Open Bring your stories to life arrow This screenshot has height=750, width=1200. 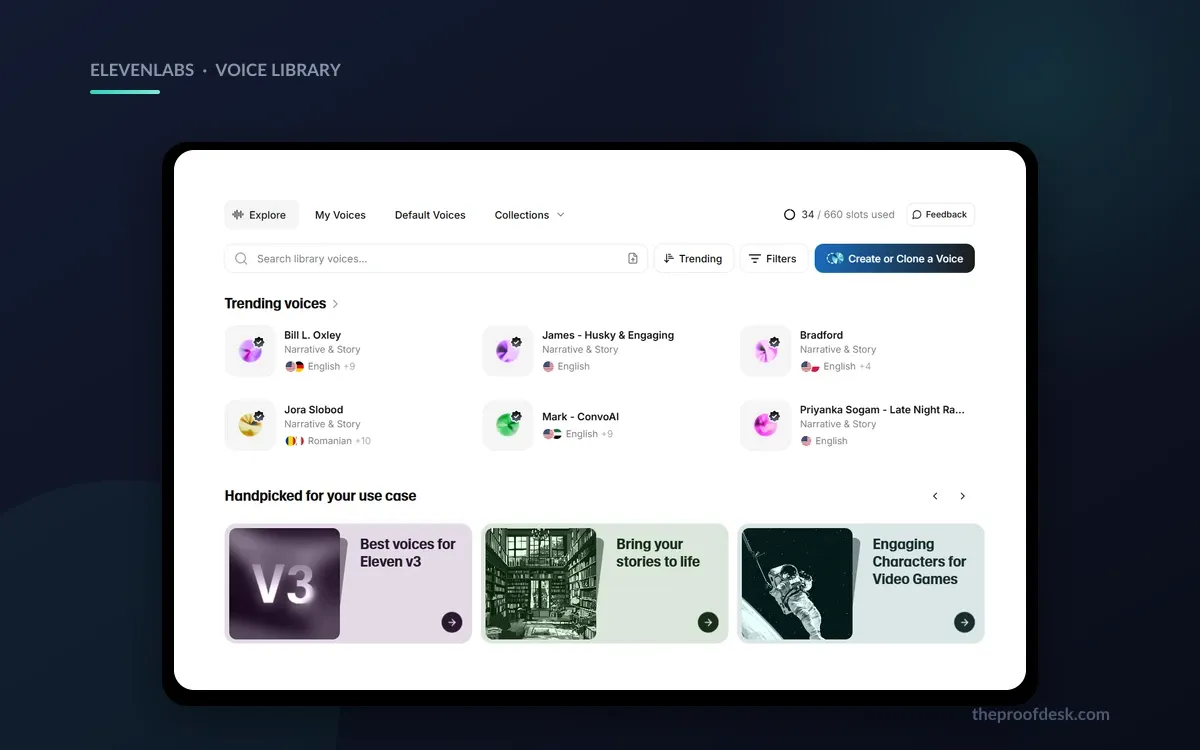[708, 622]
